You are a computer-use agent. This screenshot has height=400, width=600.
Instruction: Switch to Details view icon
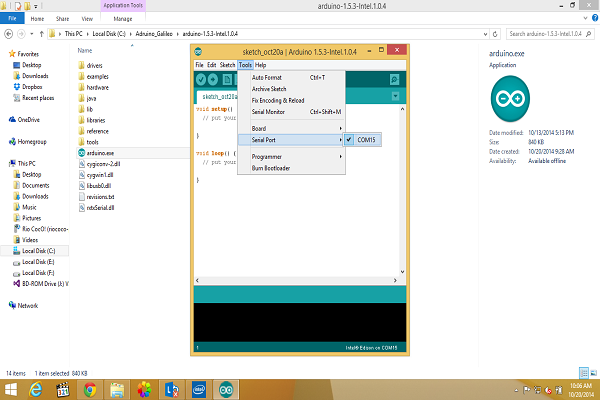tap(584, 372)
